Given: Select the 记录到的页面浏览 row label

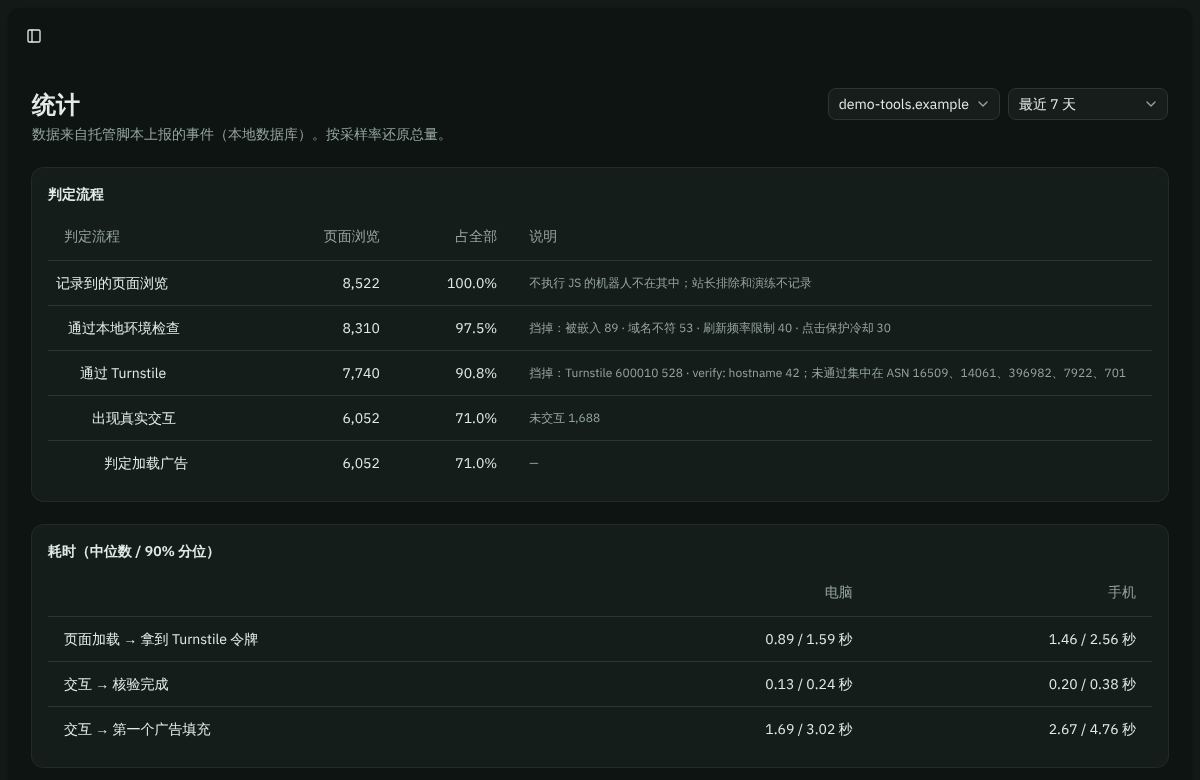Looking at the screenshot, I should tap(112, 283).
